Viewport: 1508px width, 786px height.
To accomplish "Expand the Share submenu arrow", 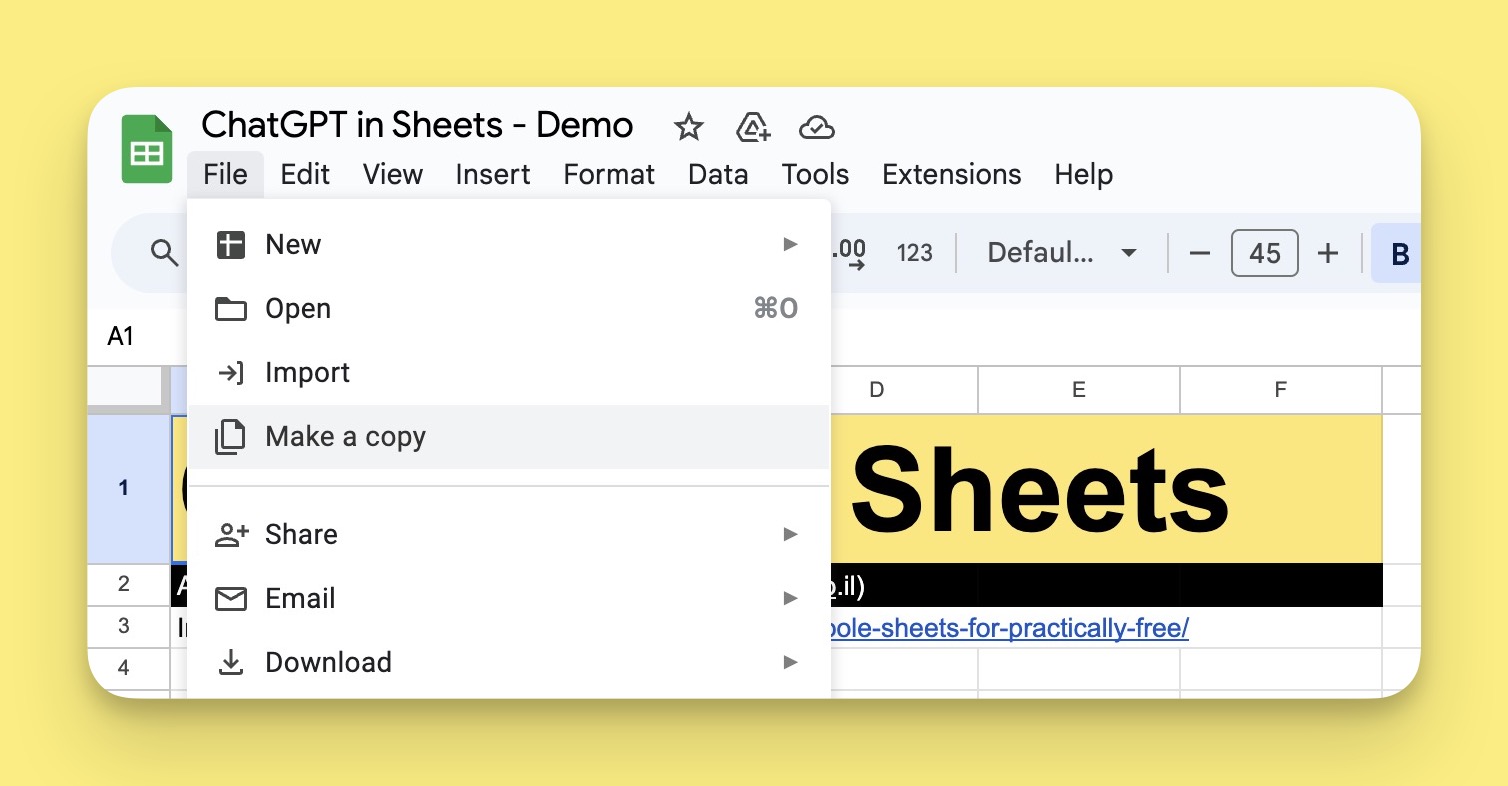I will (x=790, y=534).
